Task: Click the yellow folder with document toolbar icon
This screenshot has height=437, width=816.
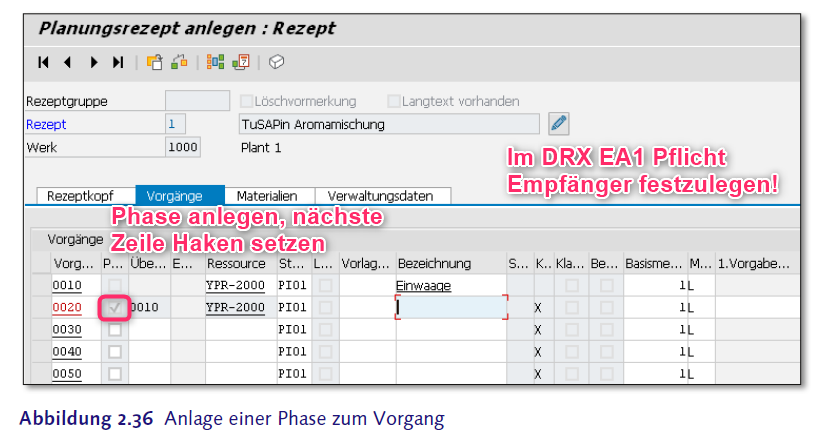Action: (x=155, y=62)
